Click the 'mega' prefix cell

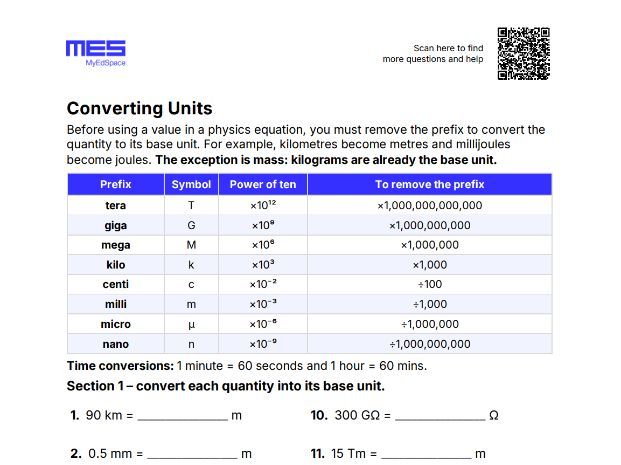point(116,245)
